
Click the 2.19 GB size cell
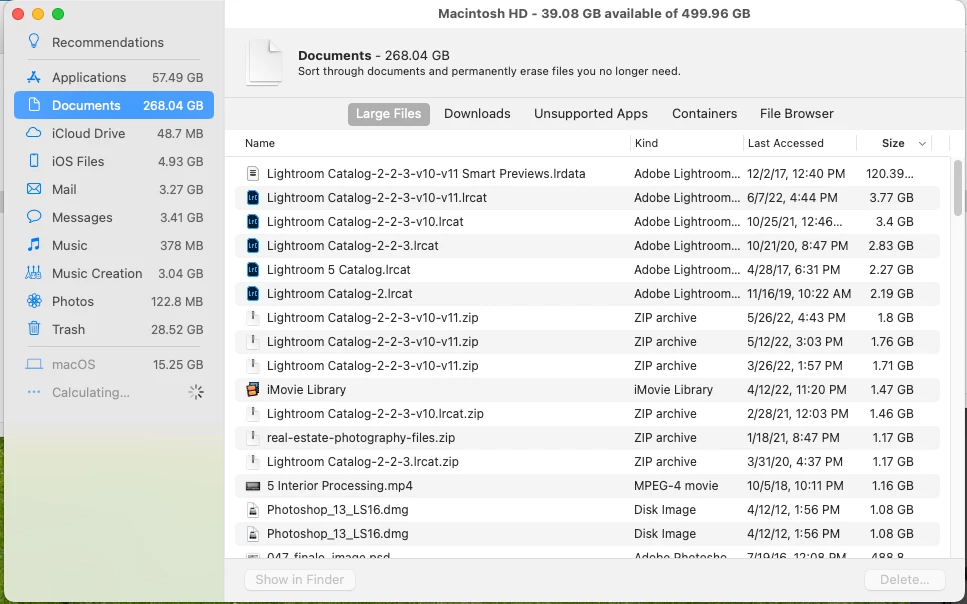892,294
